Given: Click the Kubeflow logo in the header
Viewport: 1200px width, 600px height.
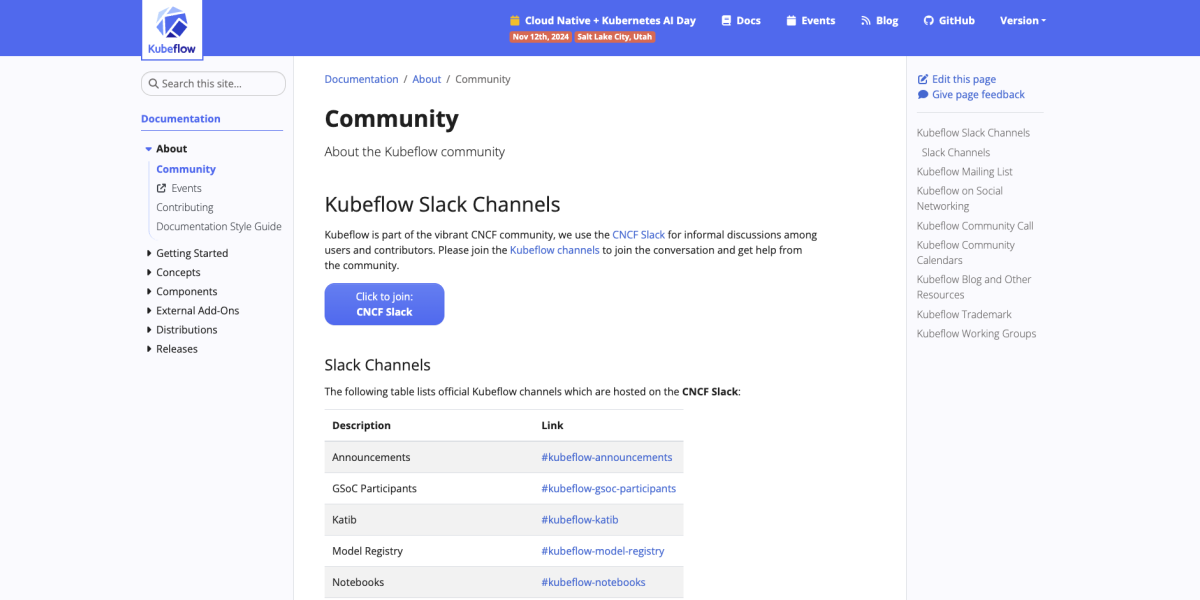Looking at the screenshot, I should [x=171, y=29].
